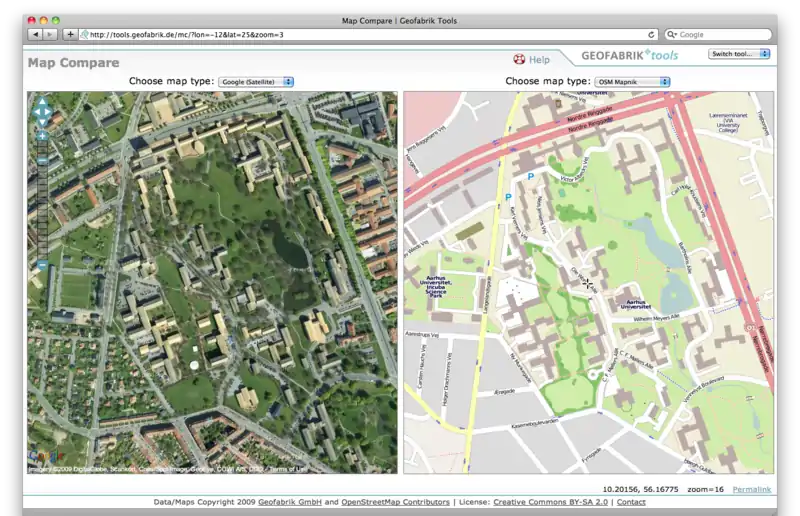Open the Google (Satellite) map type dropdown
The height and width of the screenshot is (516, 800).
click(x=257, y=81)
